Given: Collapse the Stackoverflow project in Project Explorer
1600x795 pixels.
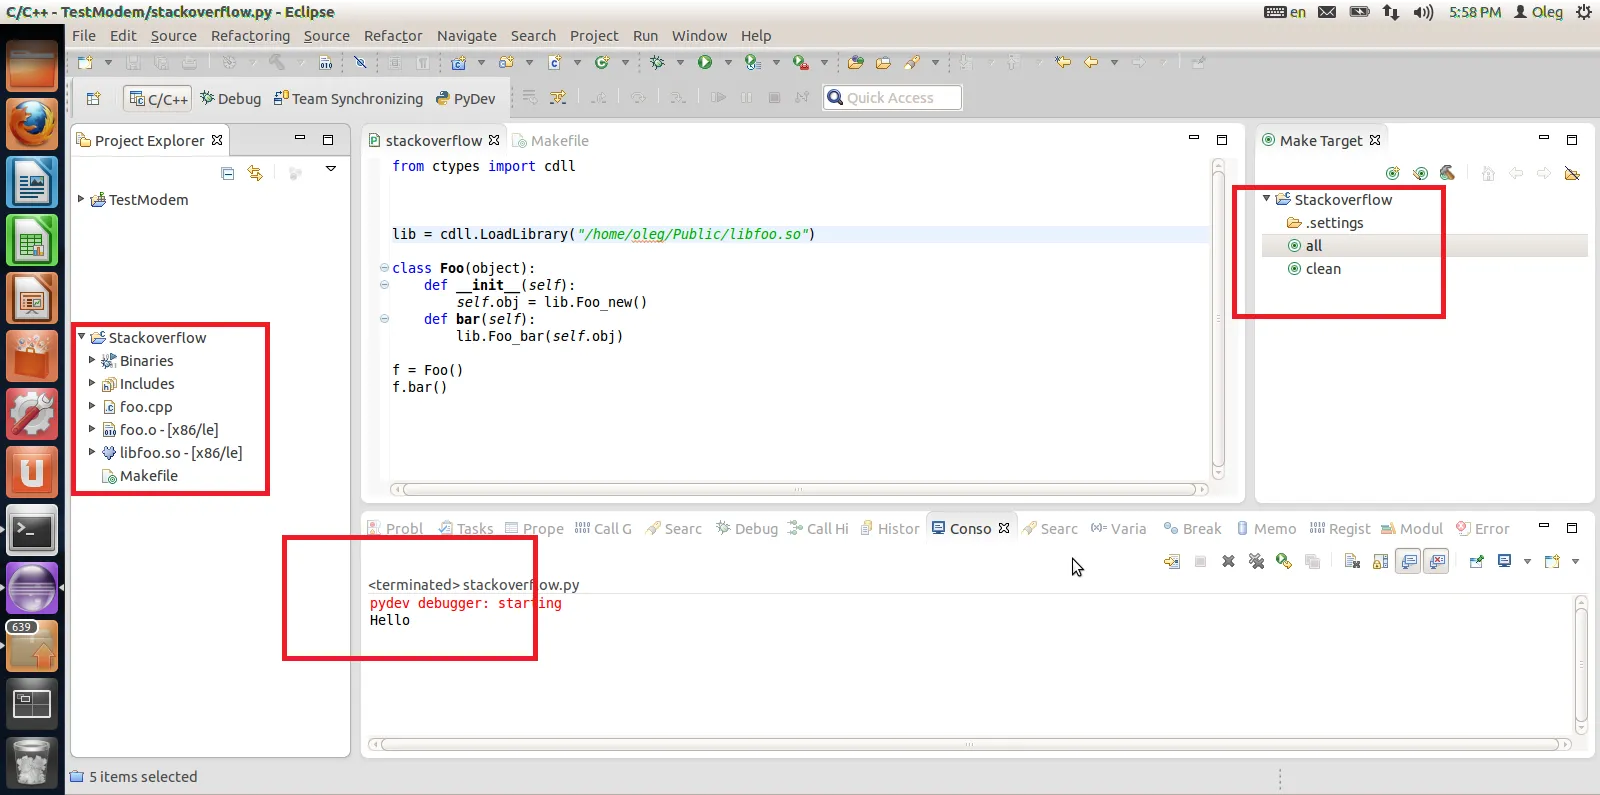Looking at the screenshot, I should pos(81,337).
